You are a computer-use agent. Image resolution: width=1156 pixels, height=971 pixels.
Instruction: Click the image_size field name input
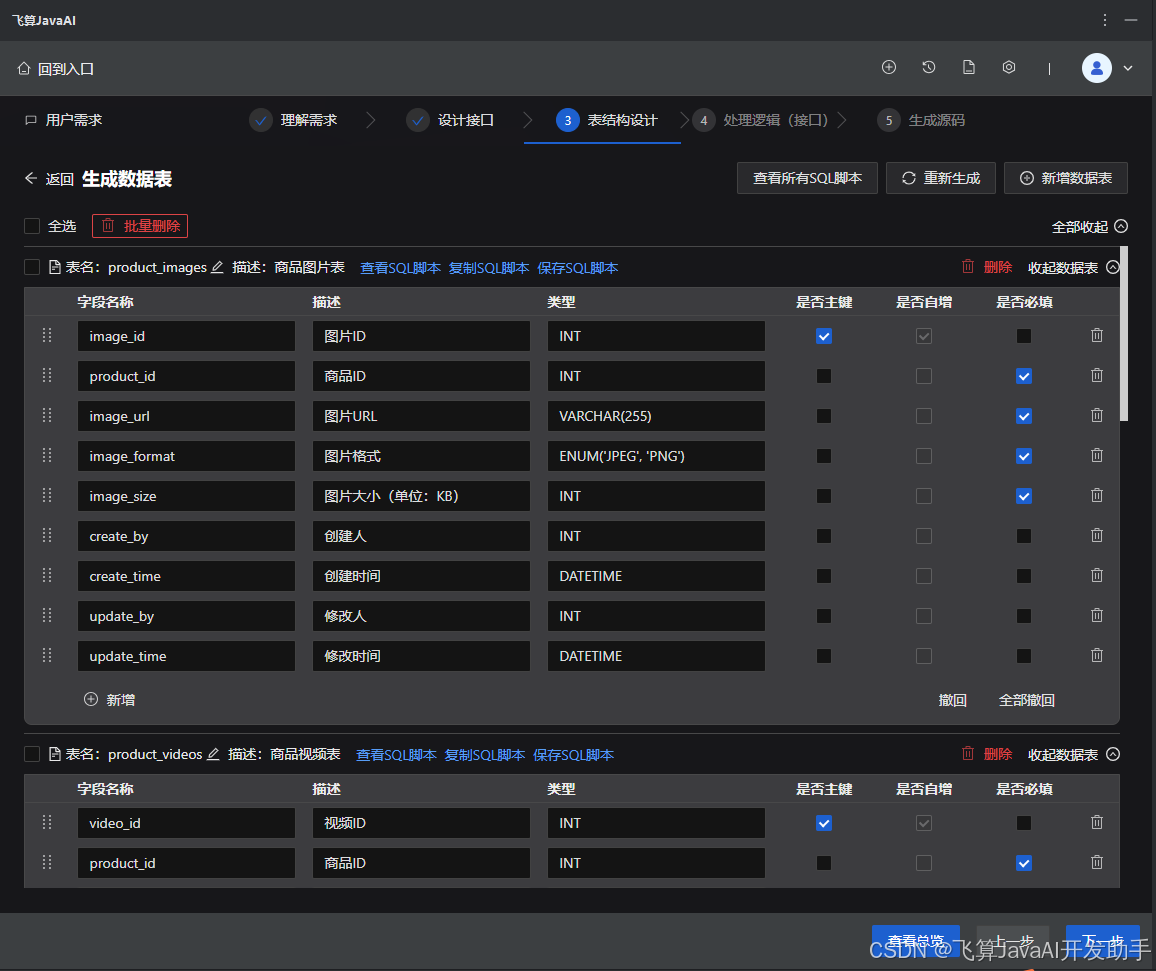point(185,496)
